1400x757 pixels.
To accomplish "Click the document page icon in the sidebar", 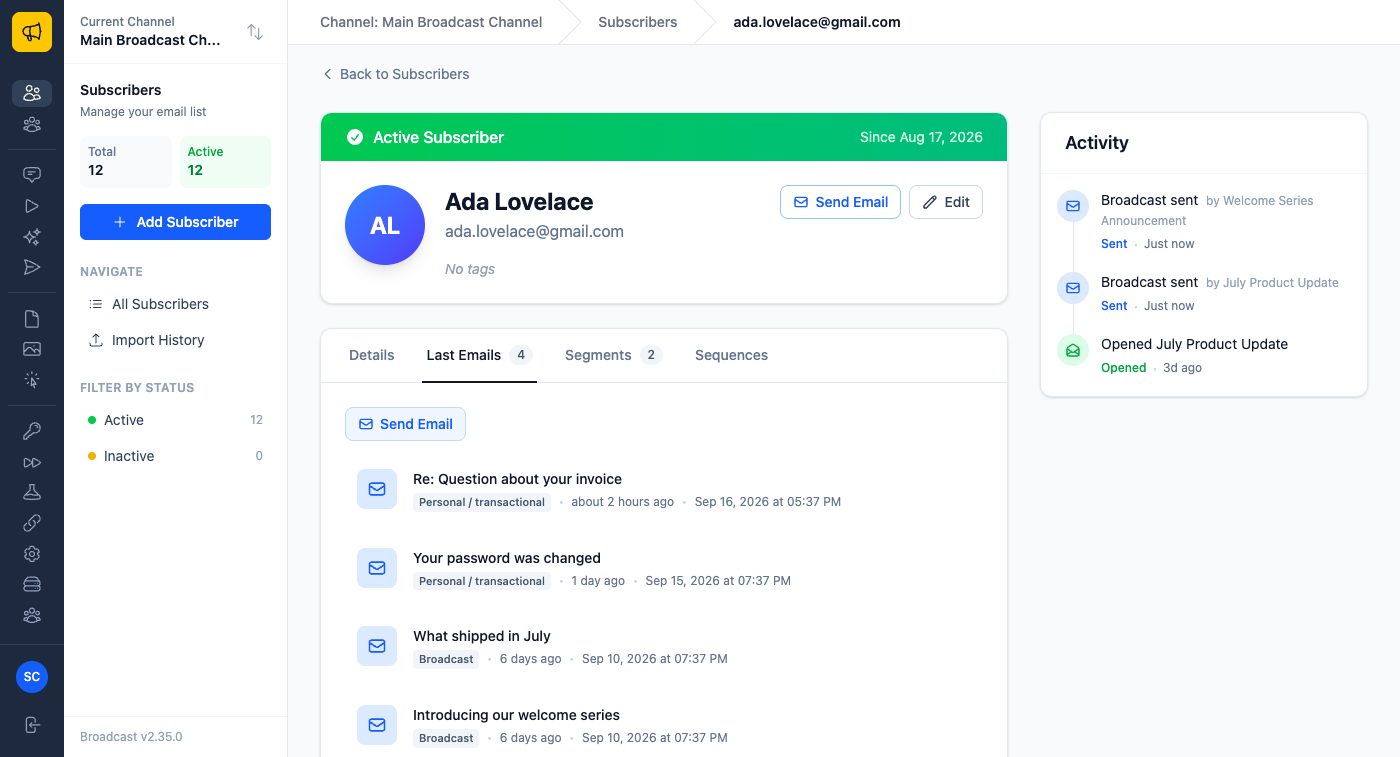I will coord(32,319).
